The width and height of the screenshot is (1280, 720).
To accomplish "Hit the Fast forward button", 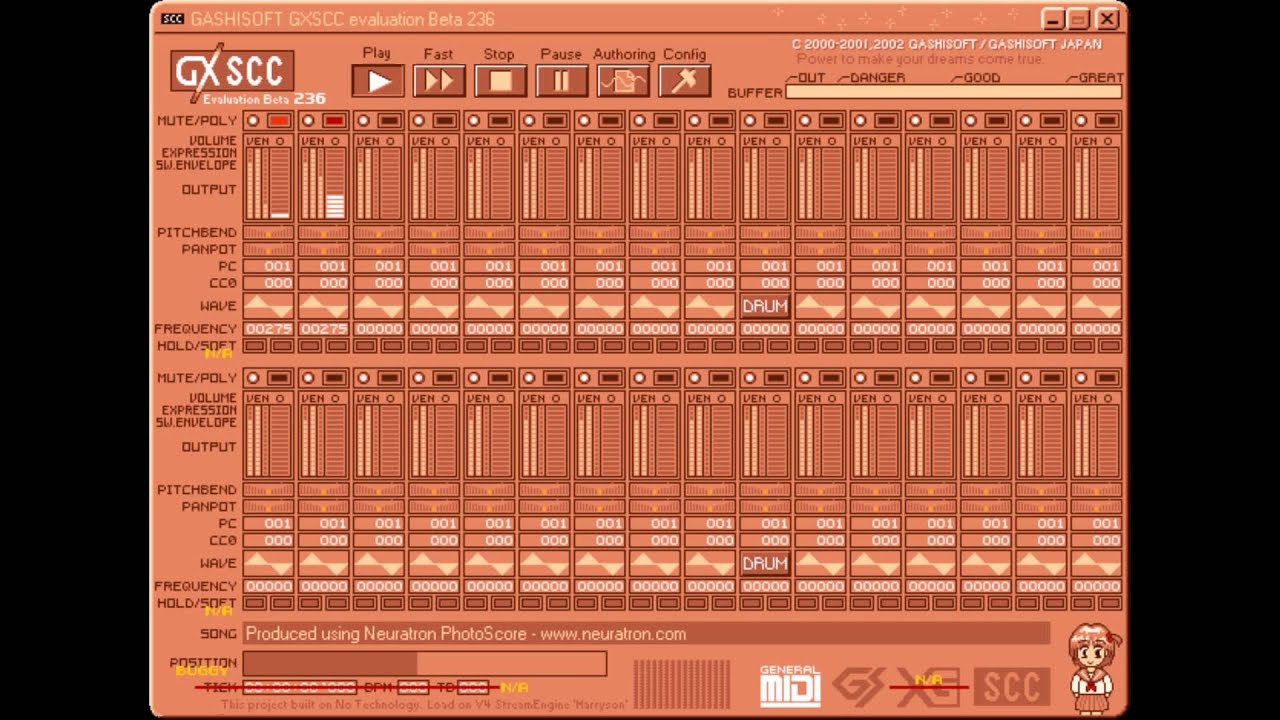I will (439, 81).
